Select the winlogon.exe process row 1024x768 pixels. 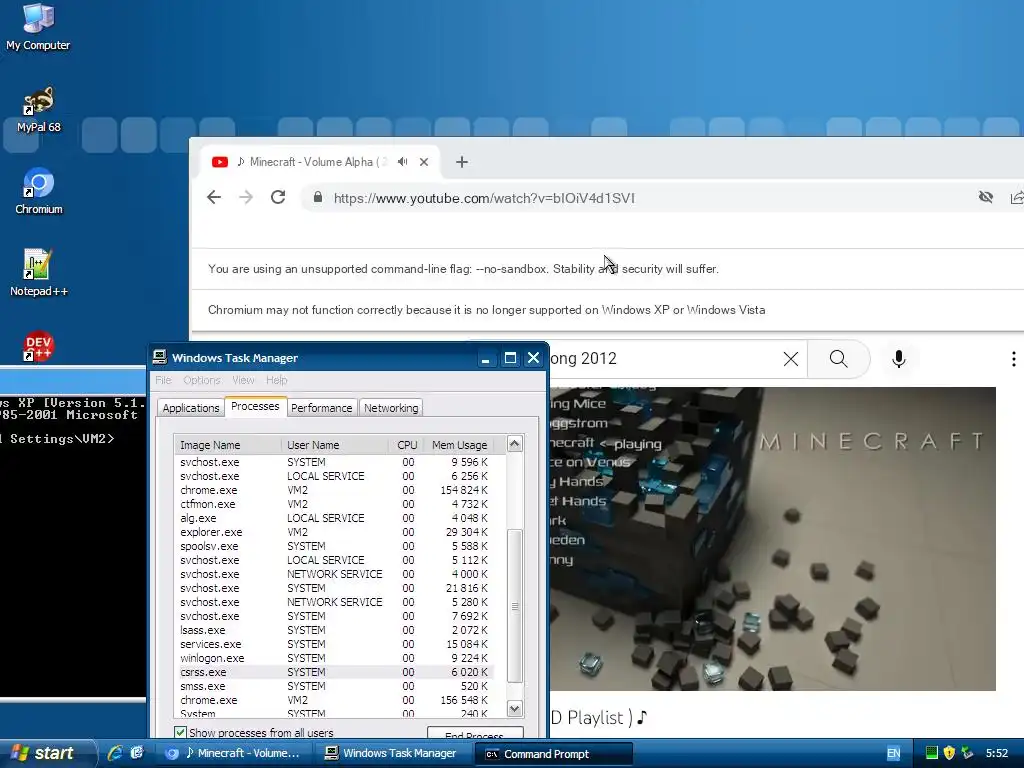point(334,658)
